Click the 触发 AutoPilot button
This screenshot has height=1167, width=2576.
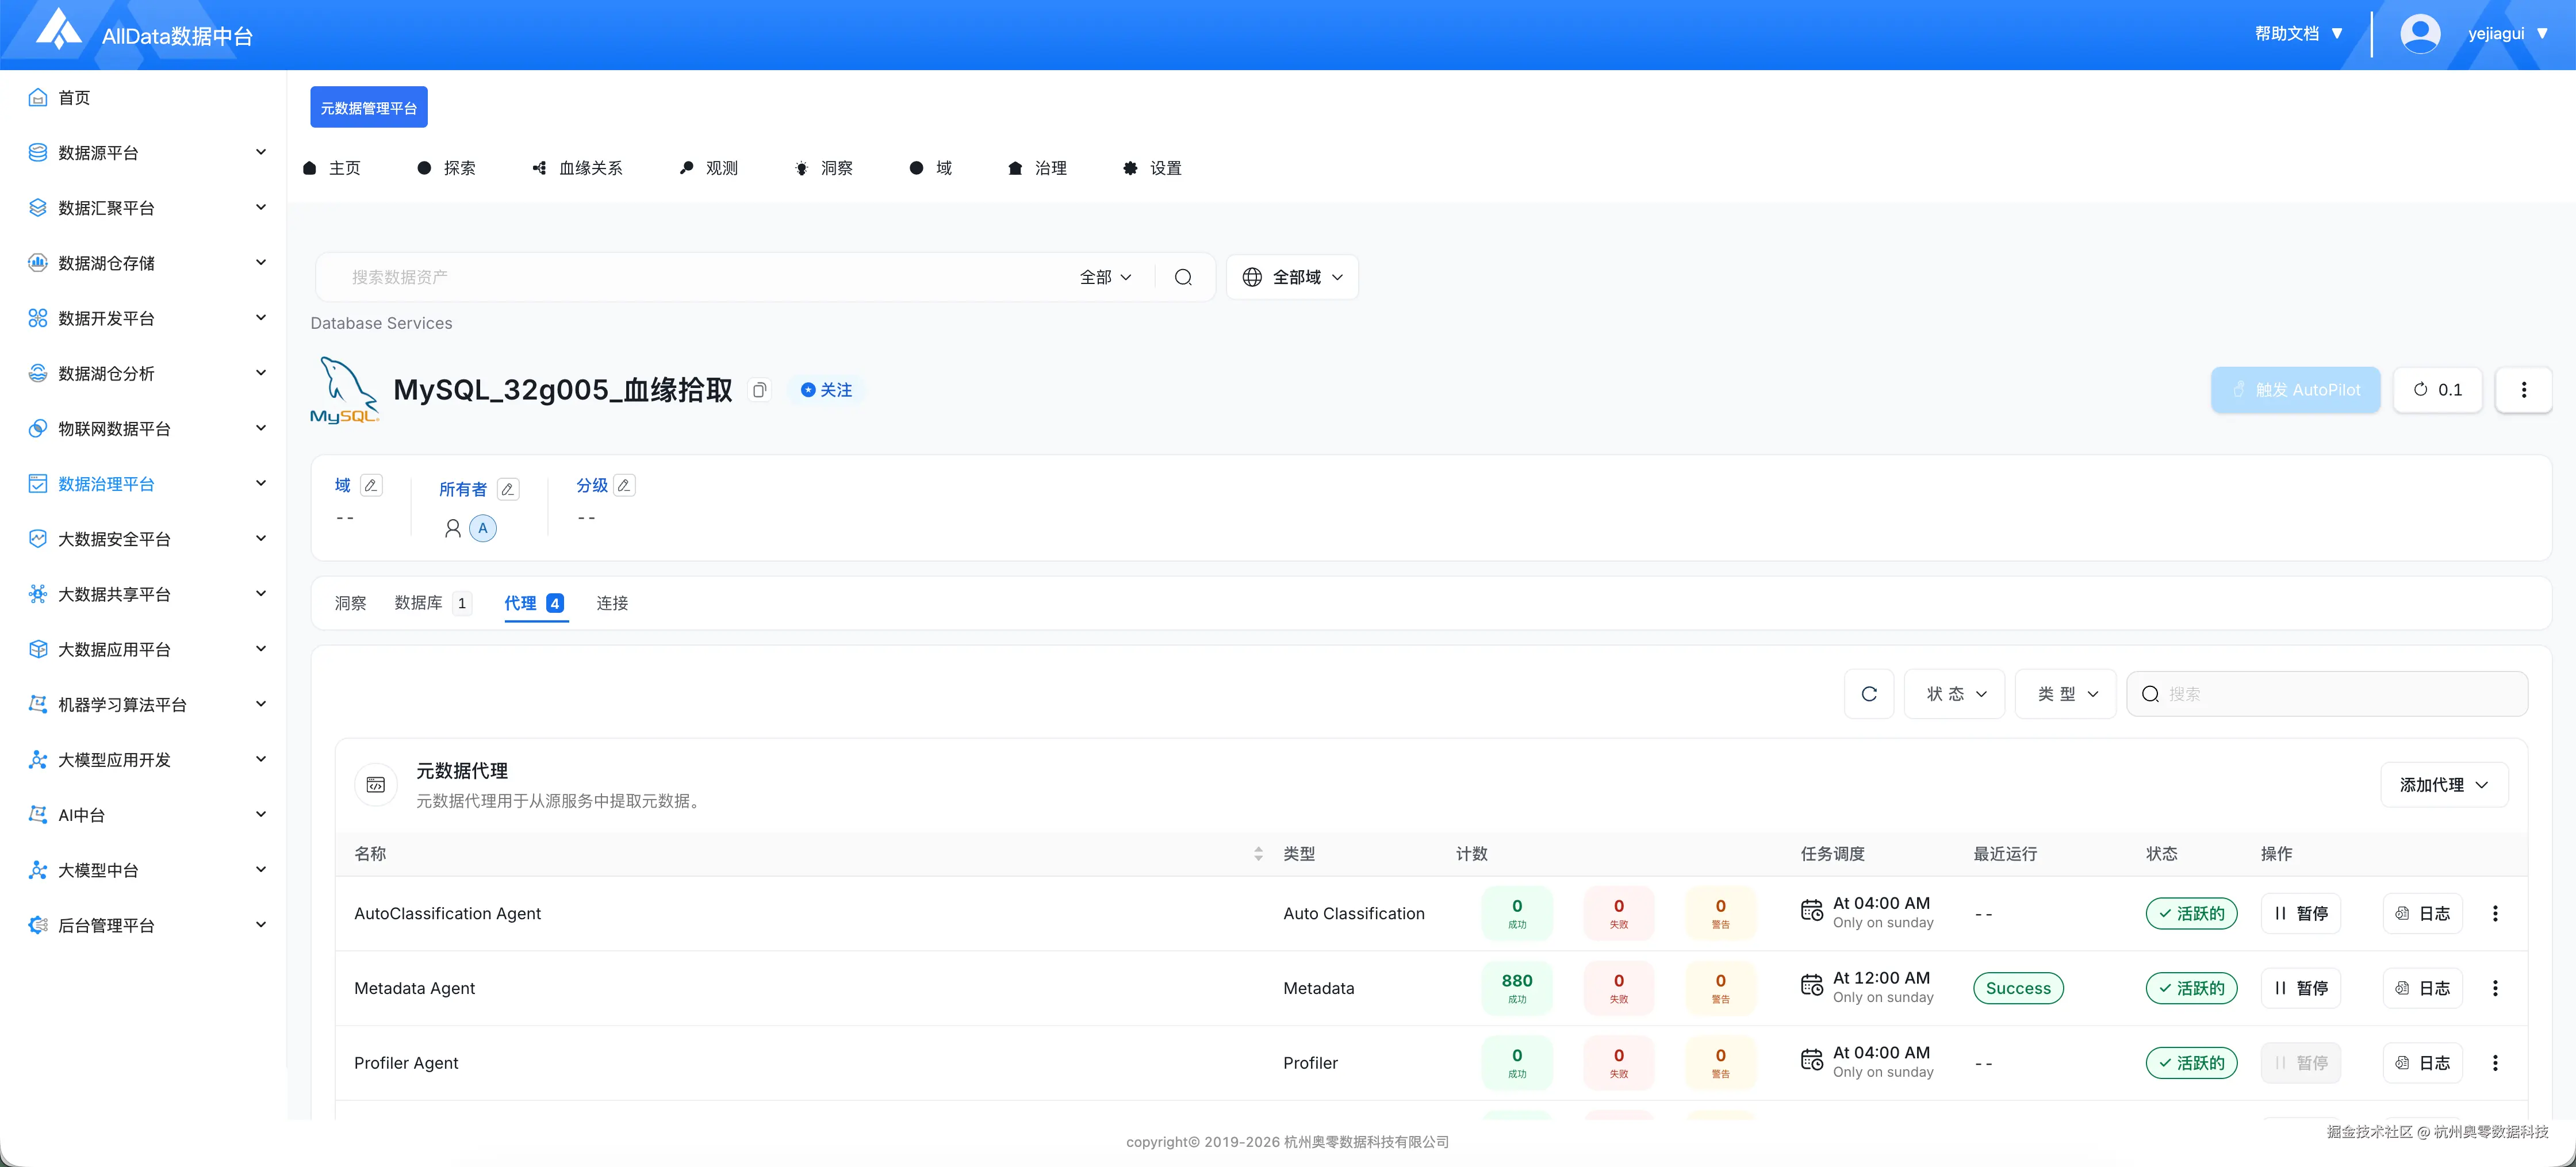pos(2295,390)
